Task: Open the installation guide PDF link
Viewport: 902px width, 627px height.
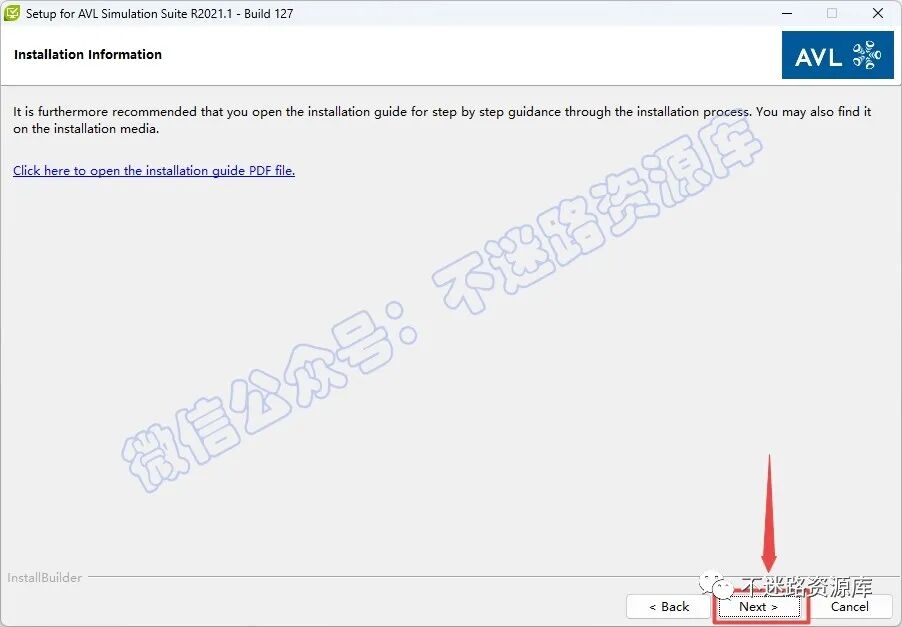Action: pyautogui.click(x=154, y=170)
